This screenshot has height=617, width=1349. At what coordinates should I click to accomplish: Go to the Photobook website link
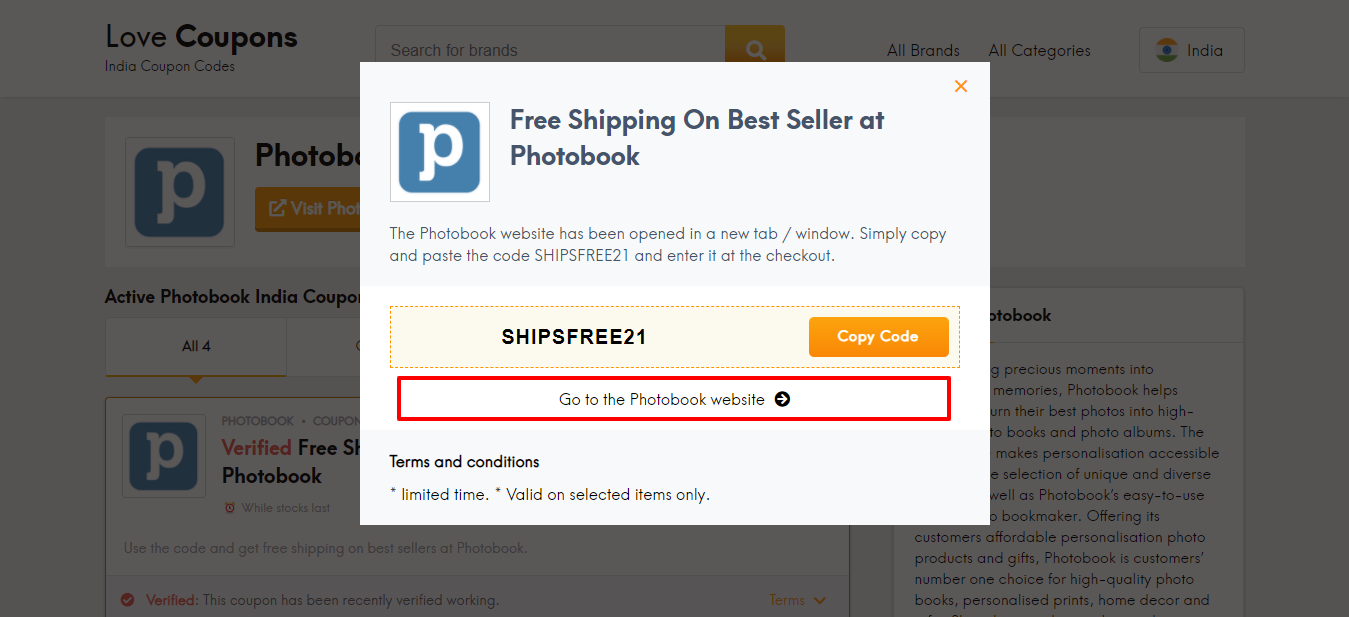coord(674,399)
